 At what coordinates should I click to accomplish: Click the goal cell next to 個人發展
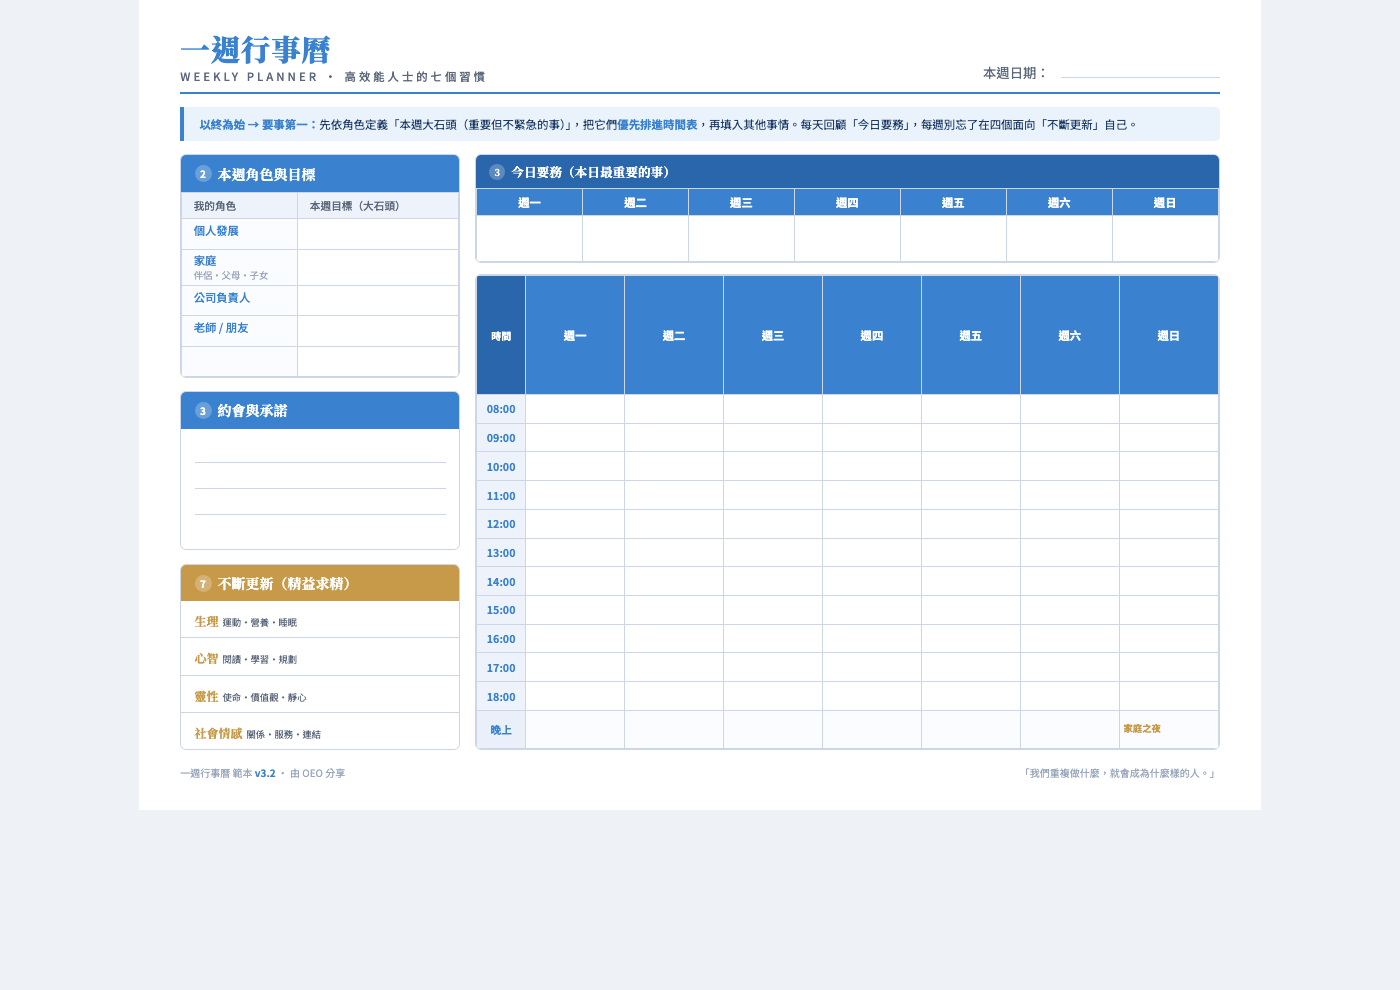[x=378, y=234]
